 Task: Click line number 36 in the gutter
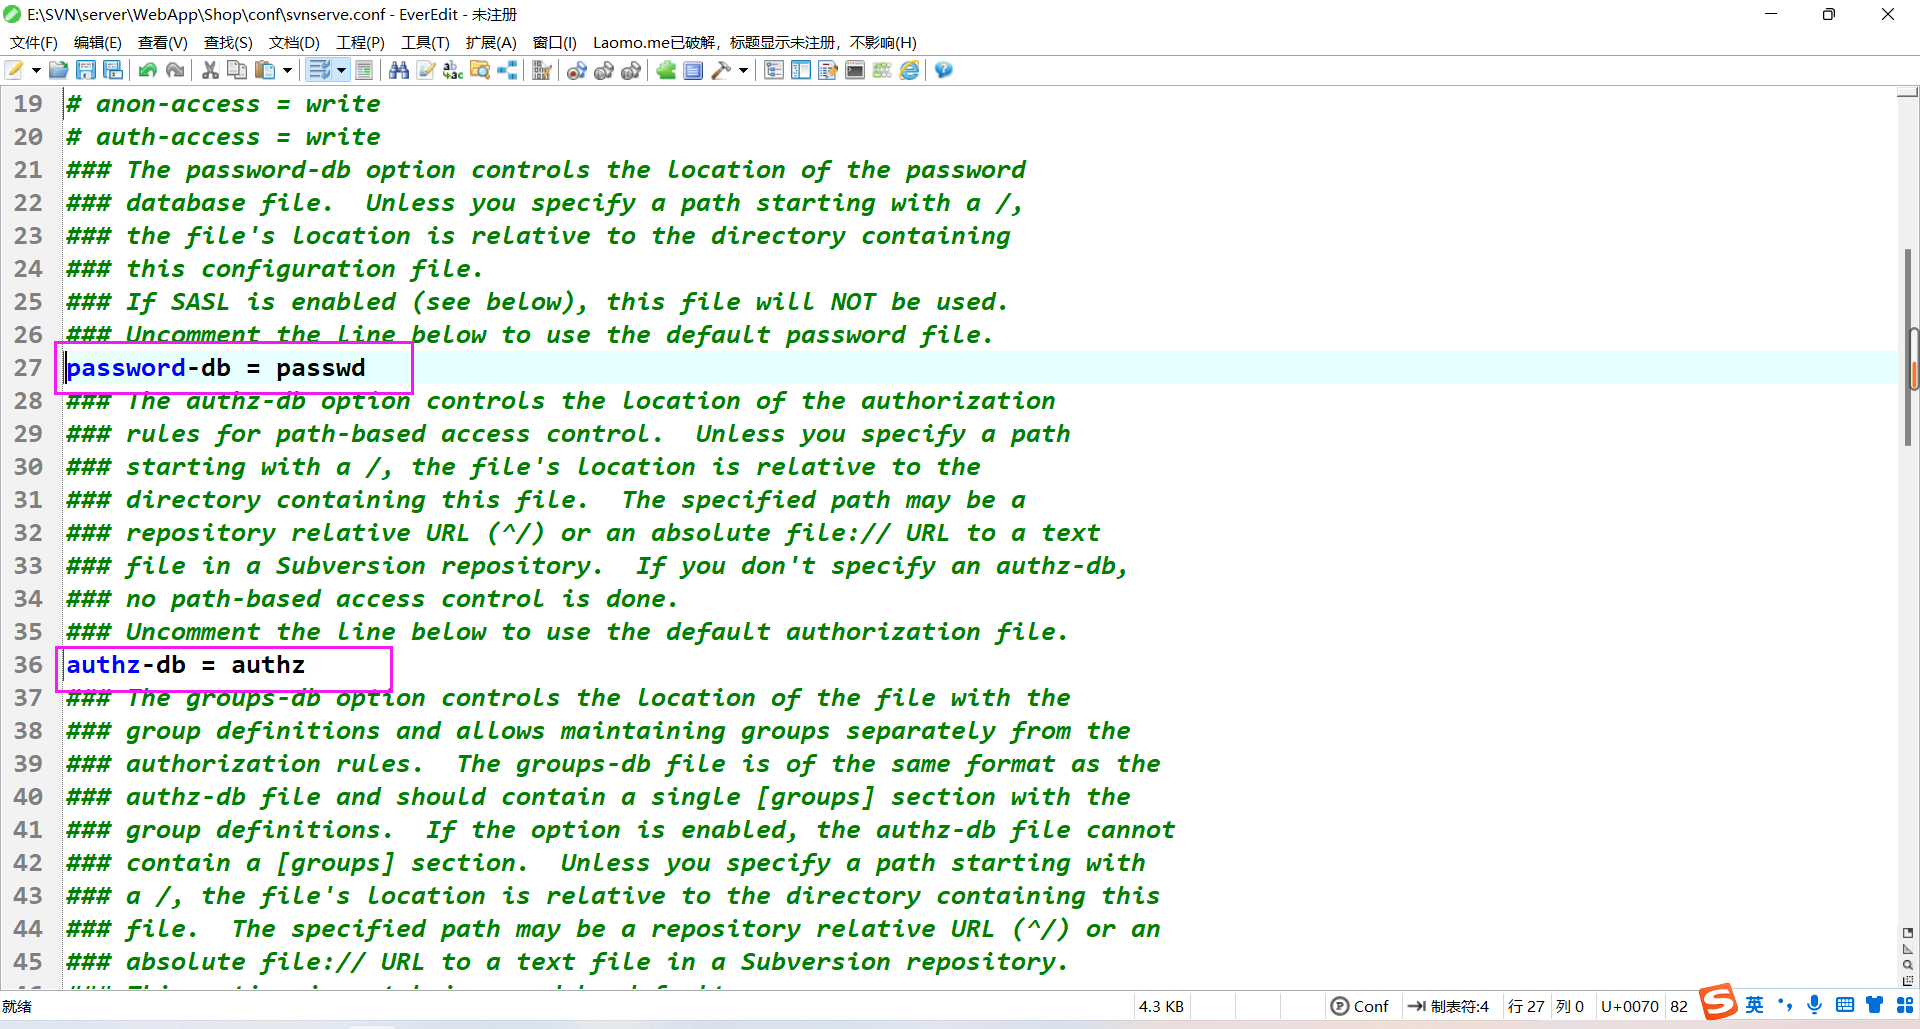coord(28,665)
